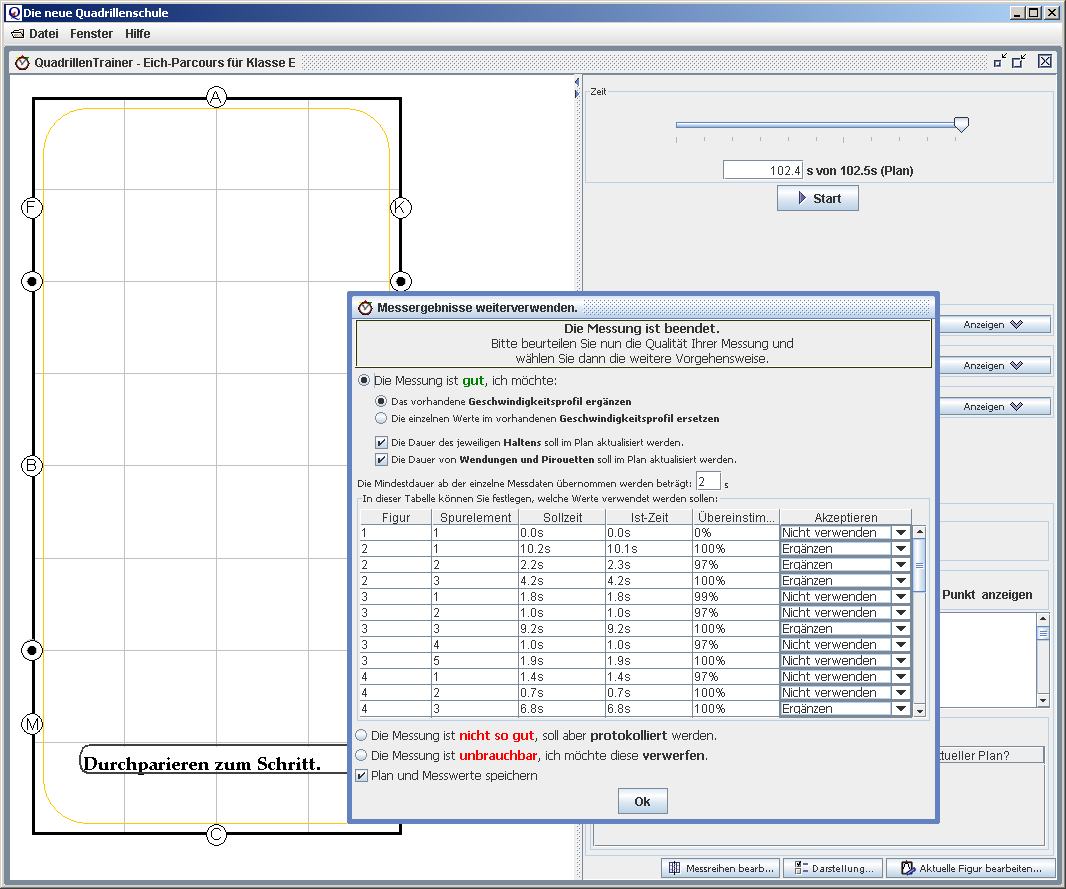Click the Start button

click(818, 198)
